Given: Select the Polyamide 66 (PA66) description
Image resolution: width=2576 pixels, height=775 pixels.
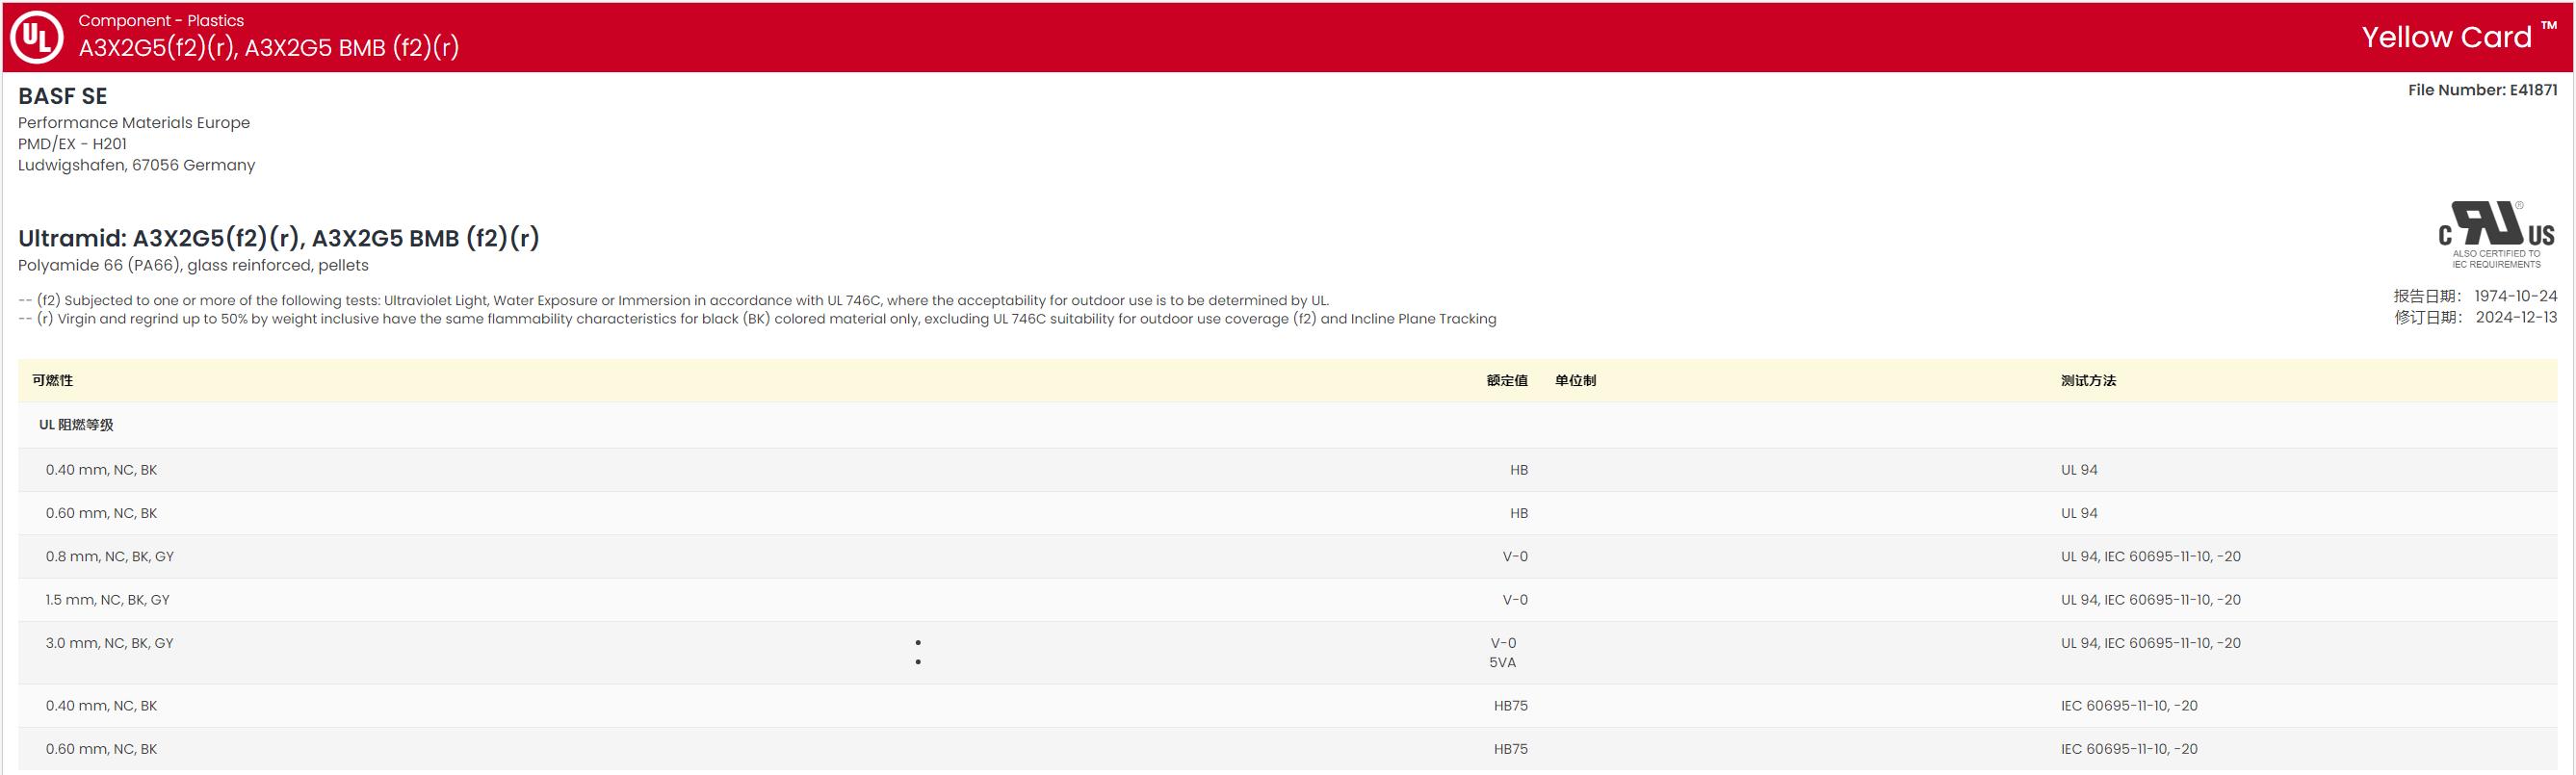Looking at the screenshot, I should click(193, 265).
